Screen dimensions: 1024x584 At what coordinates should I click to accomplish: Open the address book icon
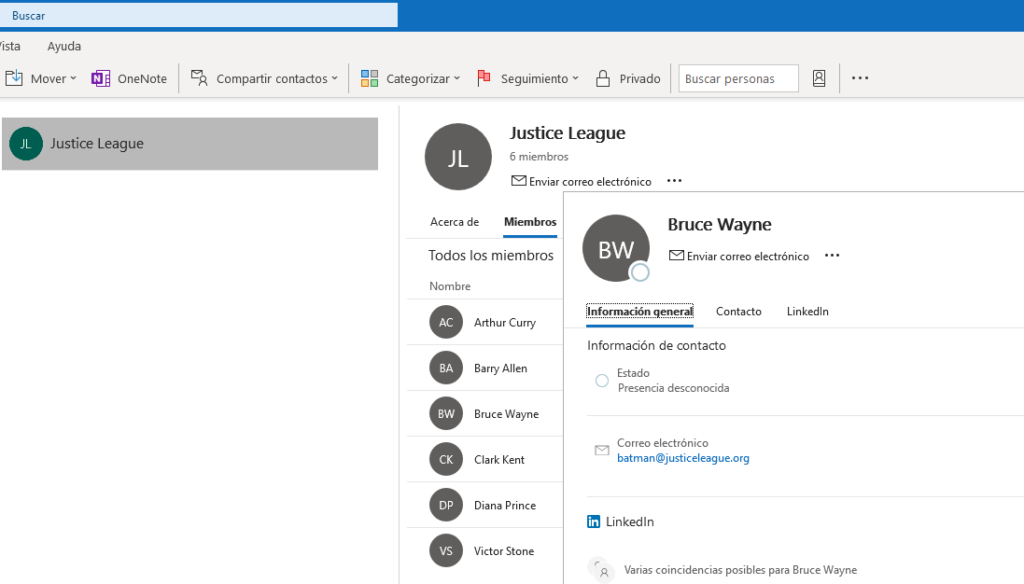(x=819, y=78)
